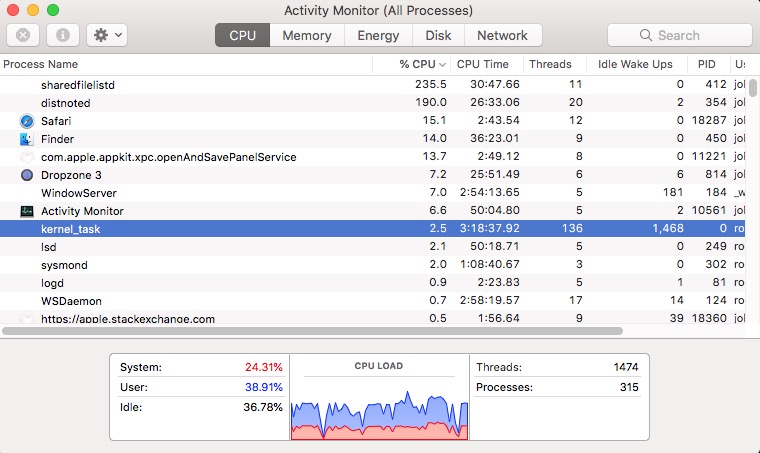Image resolution: width=760 pixels, height=453 pixels.
Task: Click the Idle 36.78% value
Action: [x=263, y=407]
